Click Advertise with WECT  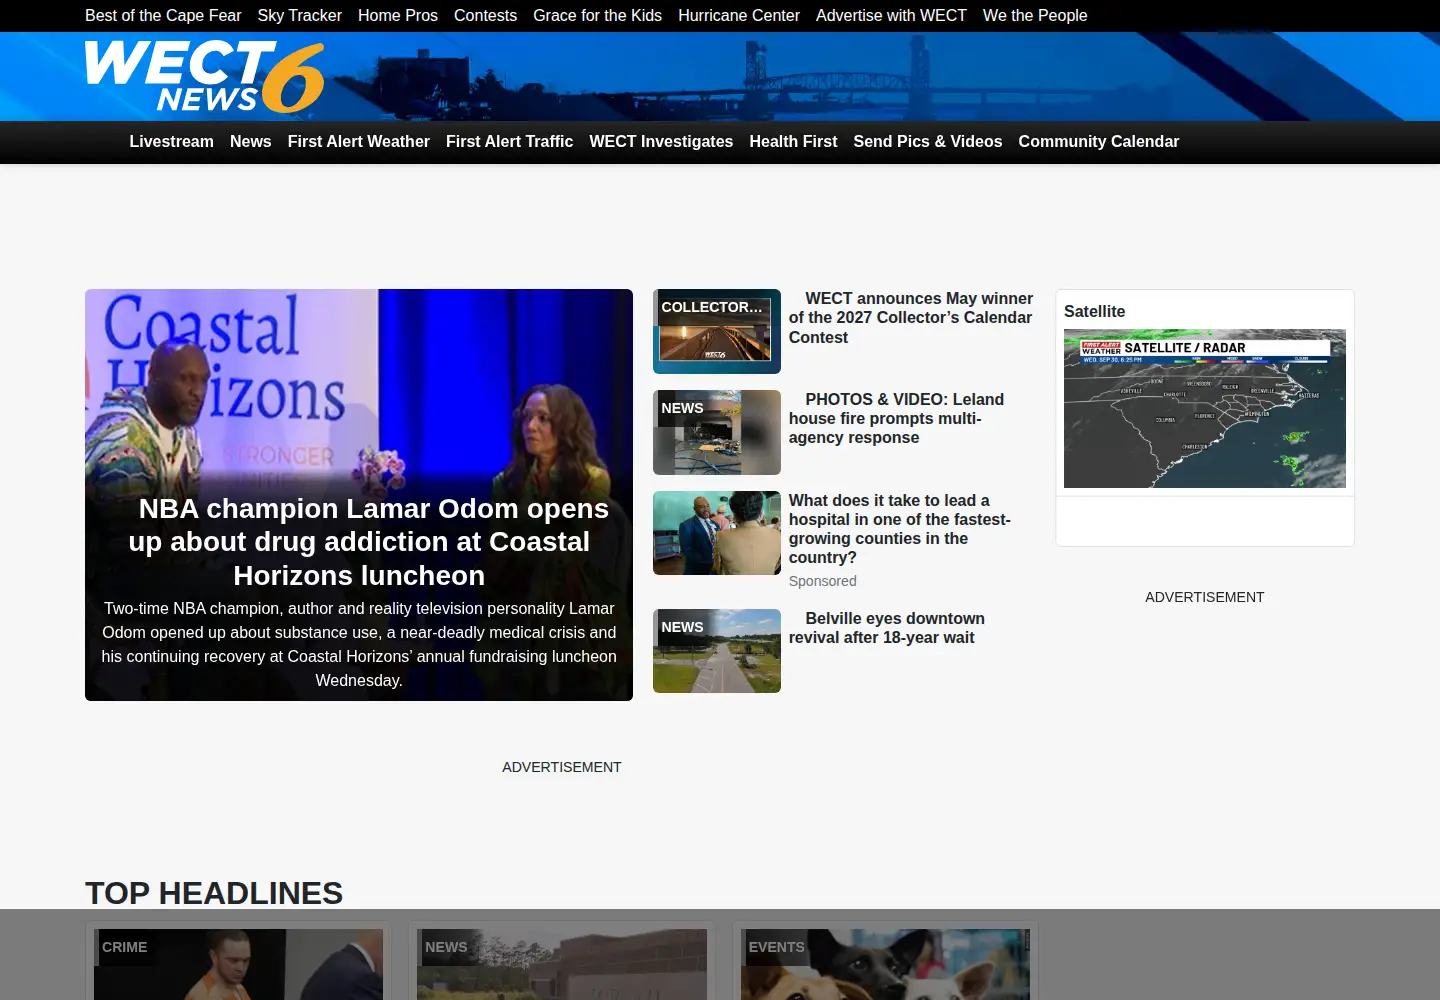tap(891, 15)
